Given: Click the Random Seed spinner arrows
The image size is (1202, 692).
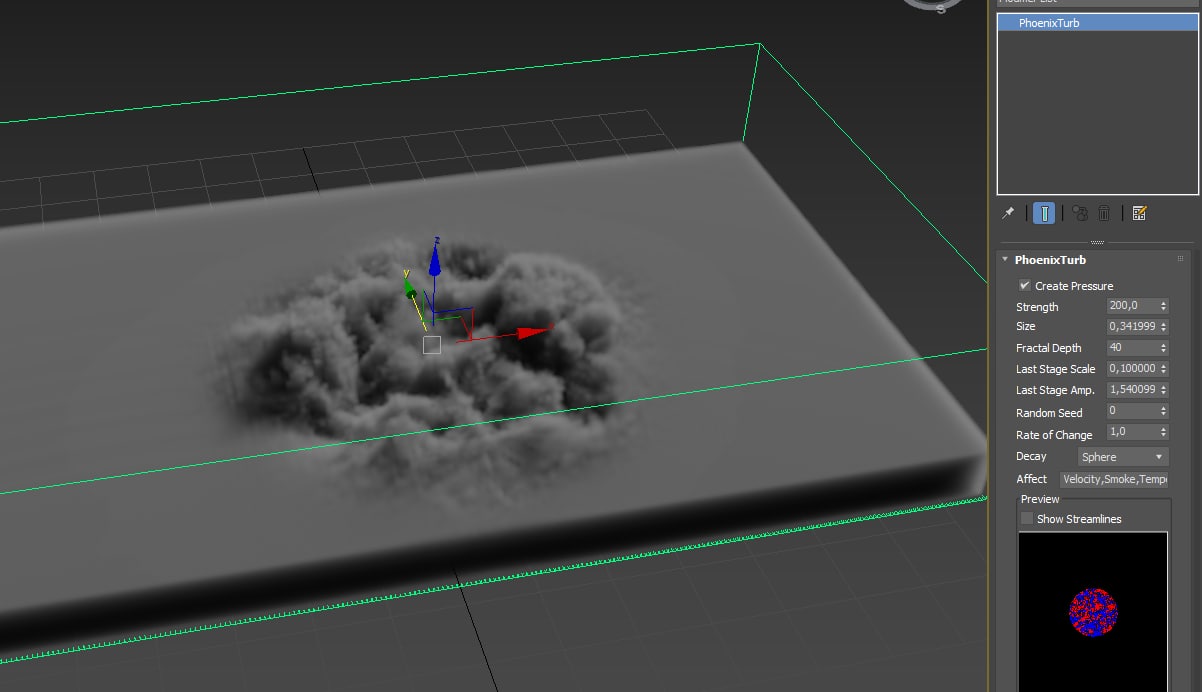Looking at the screenshot, I should coord(1164,411).
